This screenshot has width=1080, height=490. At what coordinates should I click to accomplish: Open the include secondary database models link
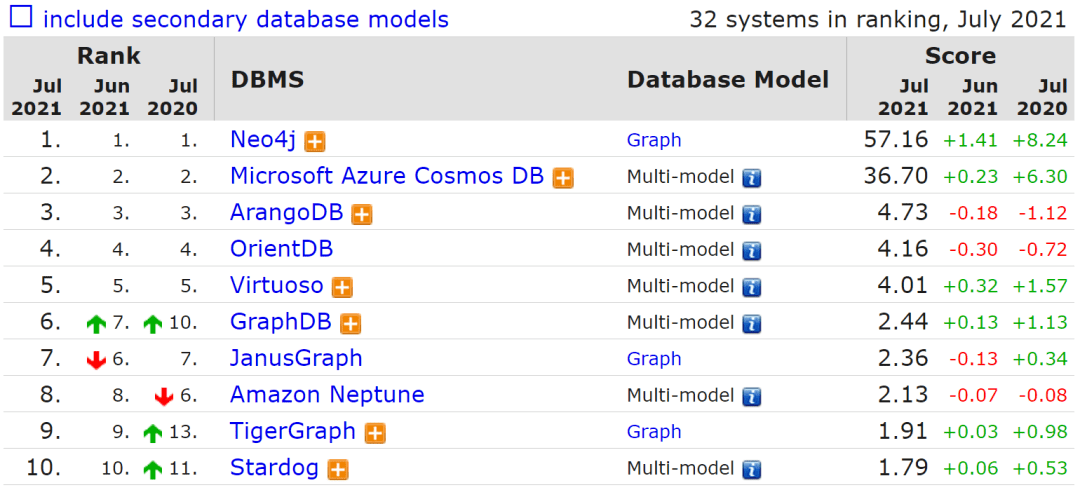click(x=246, y=19)
